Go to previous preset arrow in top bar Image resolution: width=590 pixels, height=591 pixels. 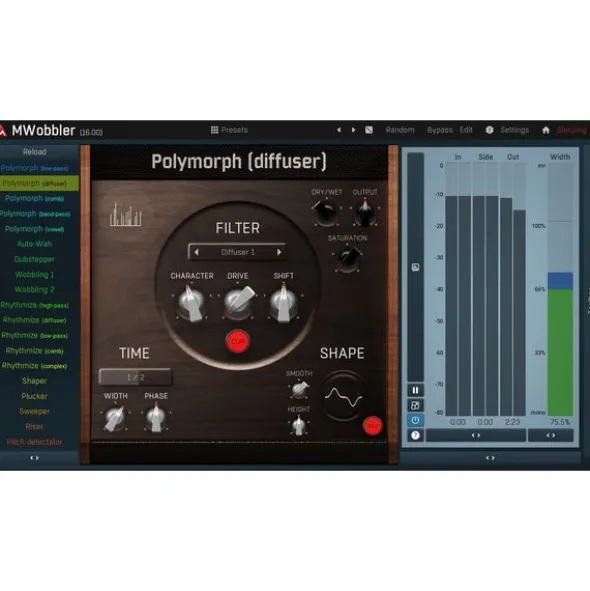339,130
